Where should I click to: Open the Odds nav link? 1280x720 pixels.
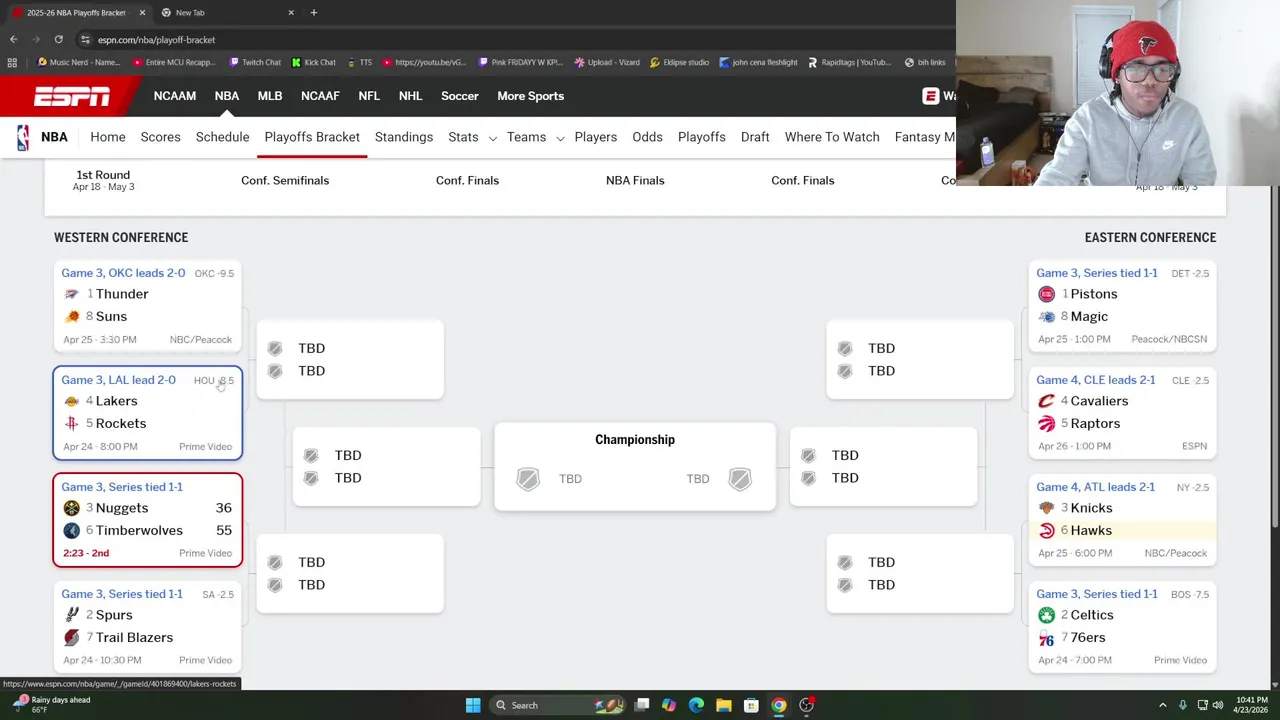(x=647, y=137)
